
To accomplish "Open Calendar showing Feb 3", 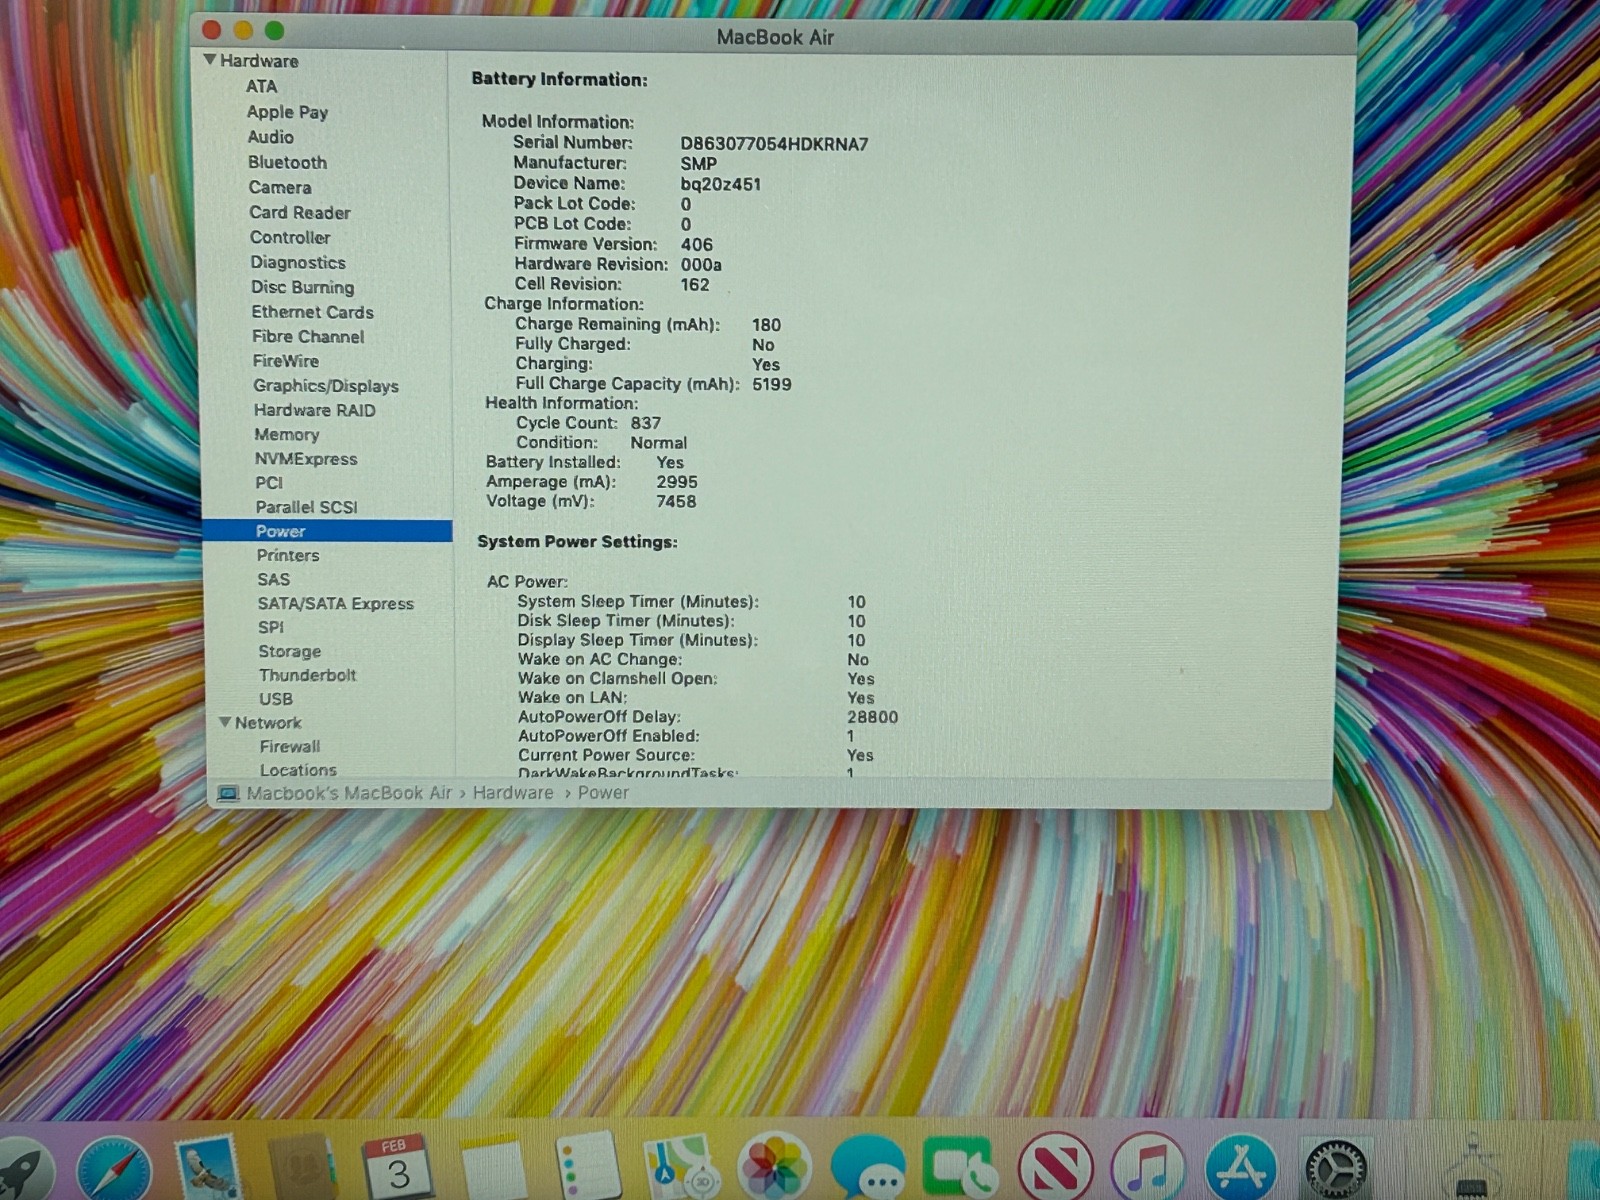I will tap(396, 1168).
